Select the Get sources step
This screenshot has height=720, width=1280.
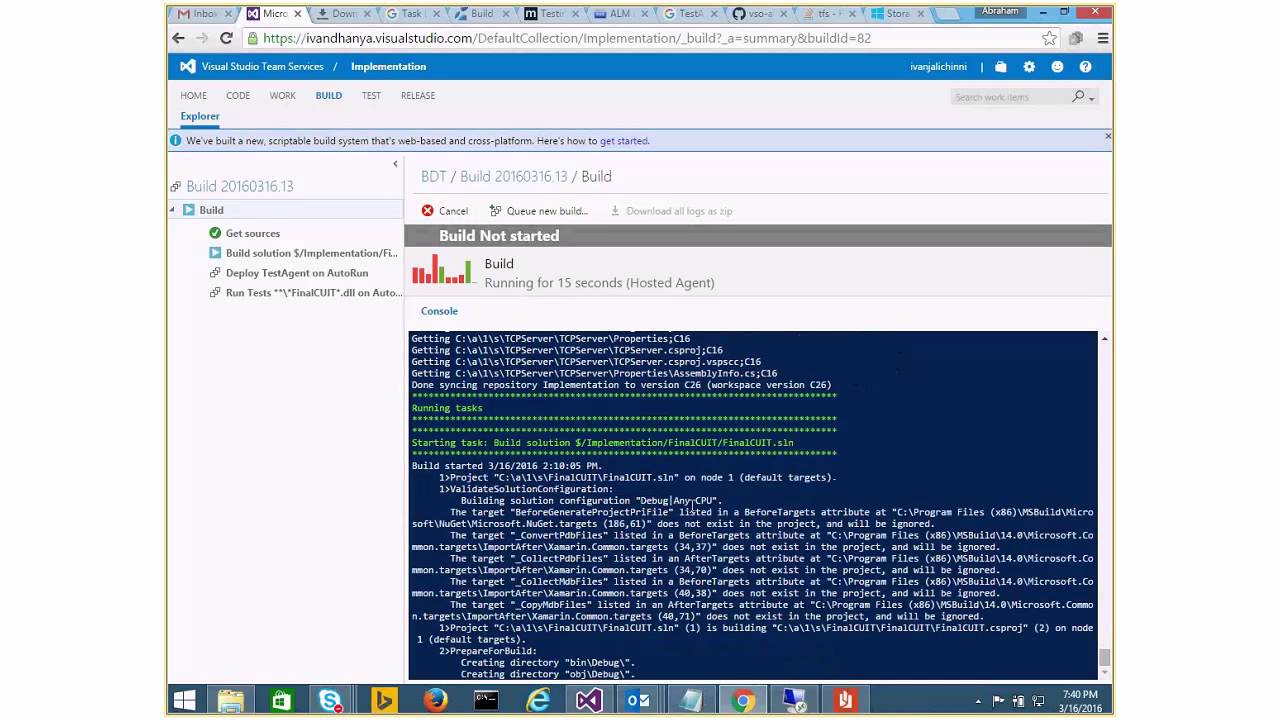[252, 233]
